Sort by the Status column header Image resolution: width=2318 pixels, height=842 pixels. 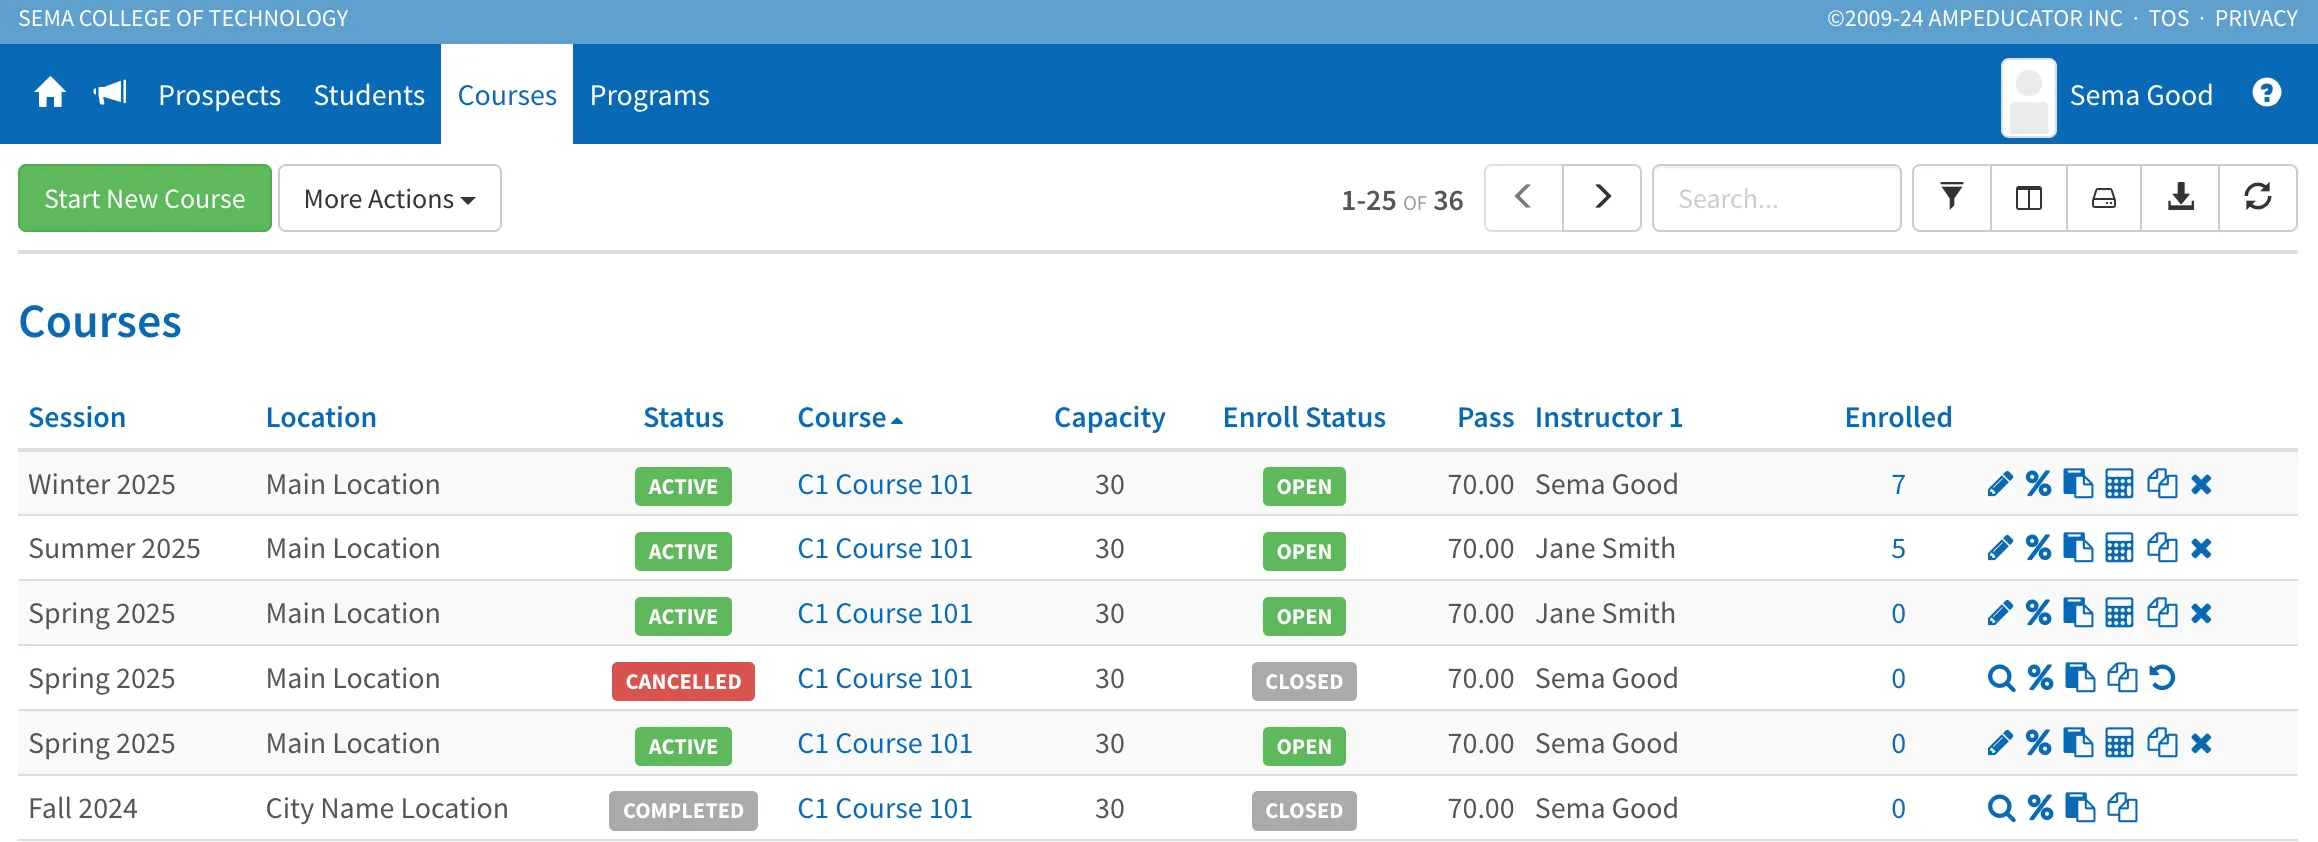[x=683, y=417]
